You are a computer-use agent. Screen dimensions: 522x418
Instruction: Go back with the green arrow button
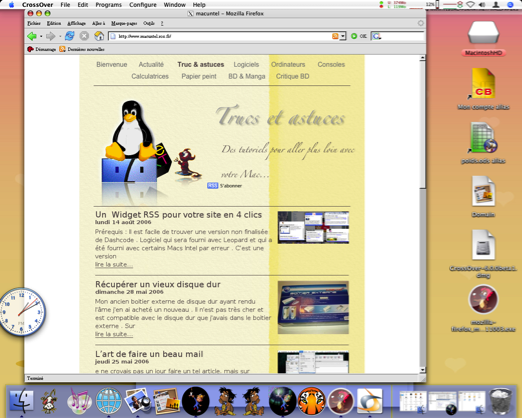click(32, 36)
